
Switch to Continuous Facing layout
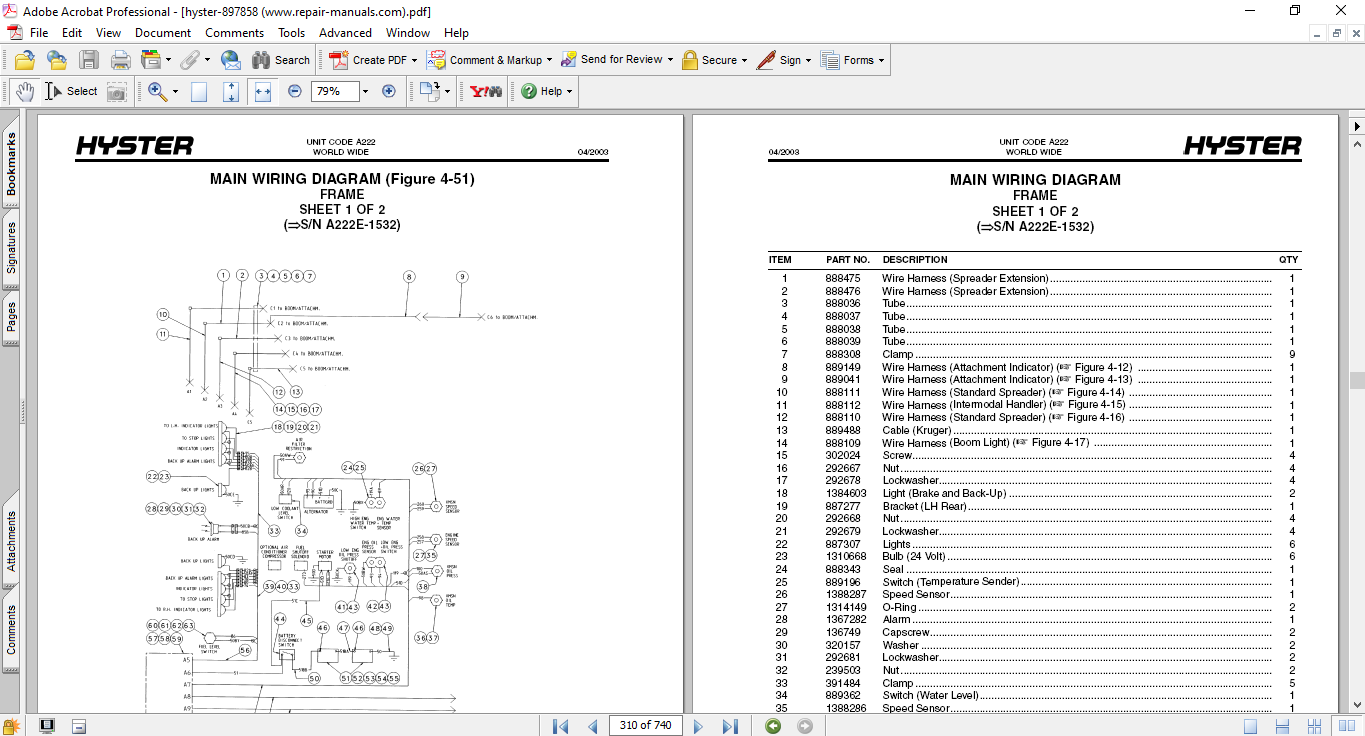(1315, 726)
